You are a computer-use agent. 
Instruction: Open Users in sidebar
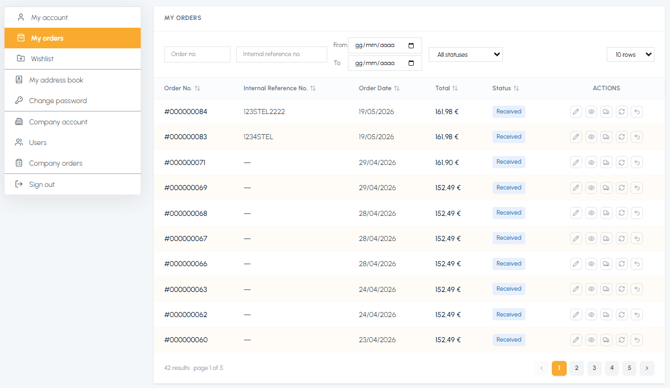pyautogui.click(x=73, y=142)
